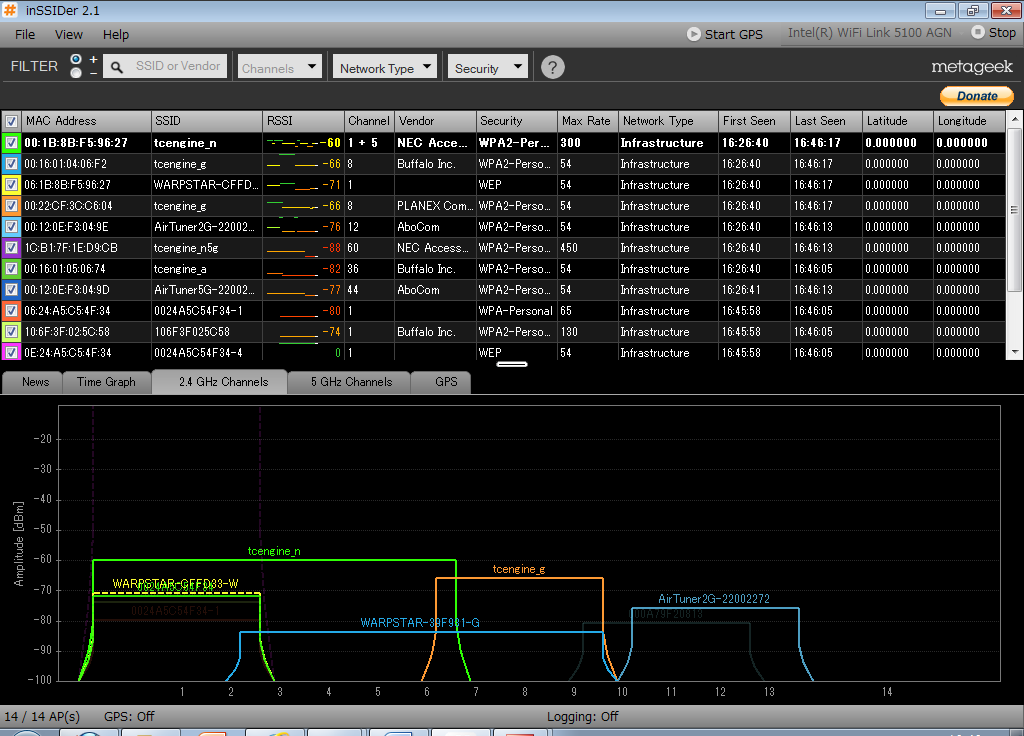Click the AirTuner2G-22002272 label in the graph
Image resolution: width=1024 pixels, height=736 pixels.
click(x=714, y=599)
